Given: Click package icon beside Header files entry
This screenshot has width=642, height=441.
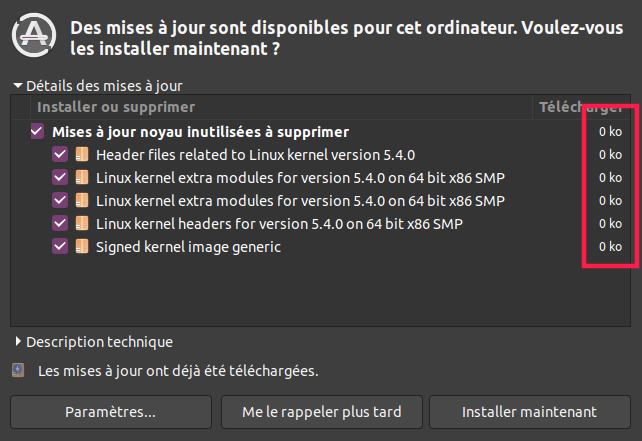Looking at the screenshot, I should (x=82, y=155).
